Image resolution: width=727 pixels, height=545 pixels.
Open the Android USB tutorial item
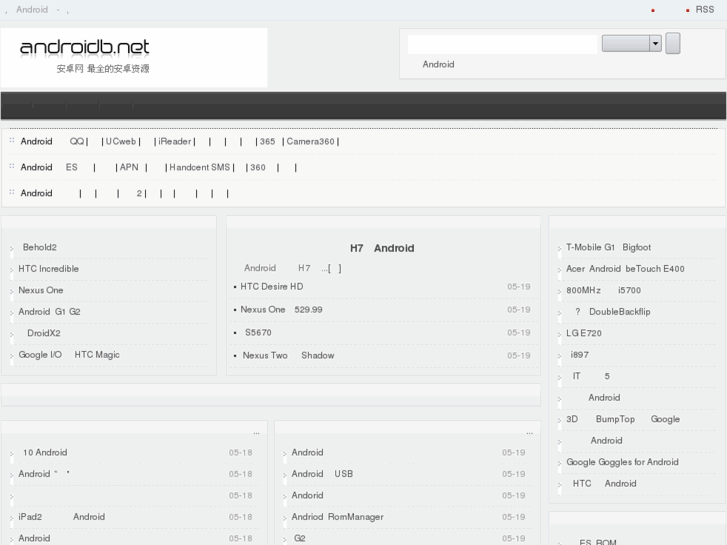[x=322, y=474]
